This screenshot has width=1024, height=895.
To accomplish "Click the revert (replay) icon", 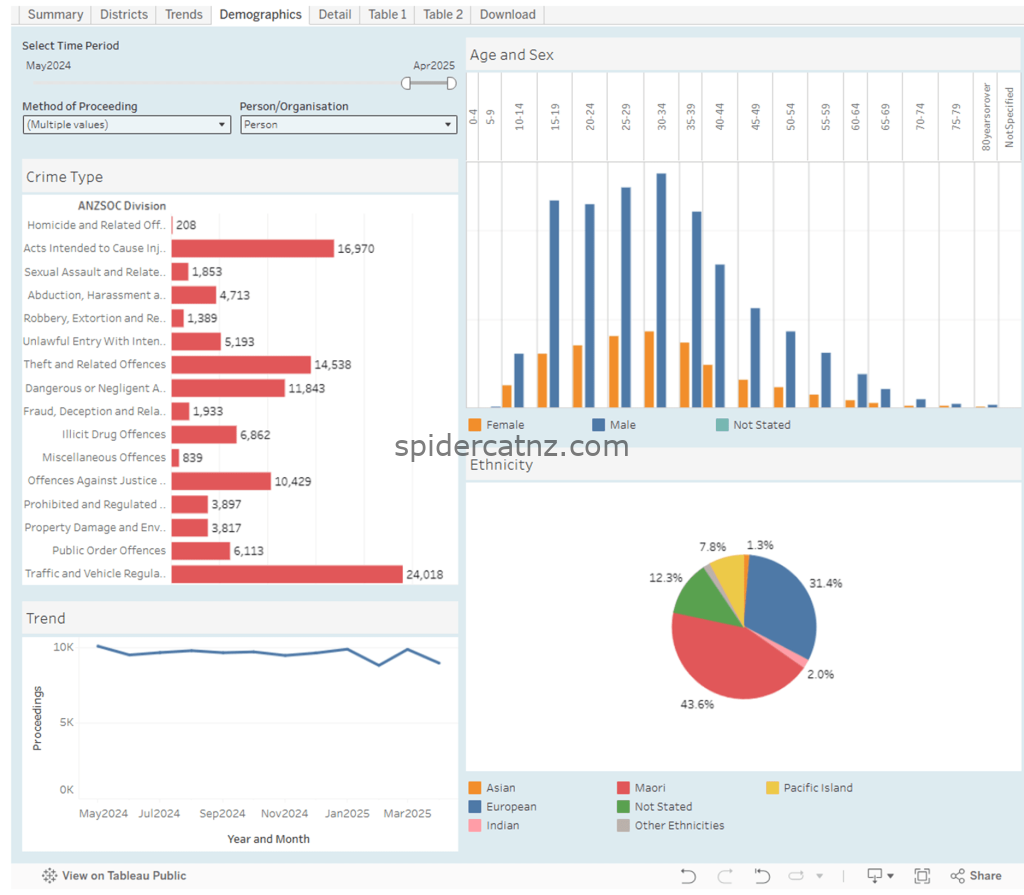I will [x=761, y=875].
